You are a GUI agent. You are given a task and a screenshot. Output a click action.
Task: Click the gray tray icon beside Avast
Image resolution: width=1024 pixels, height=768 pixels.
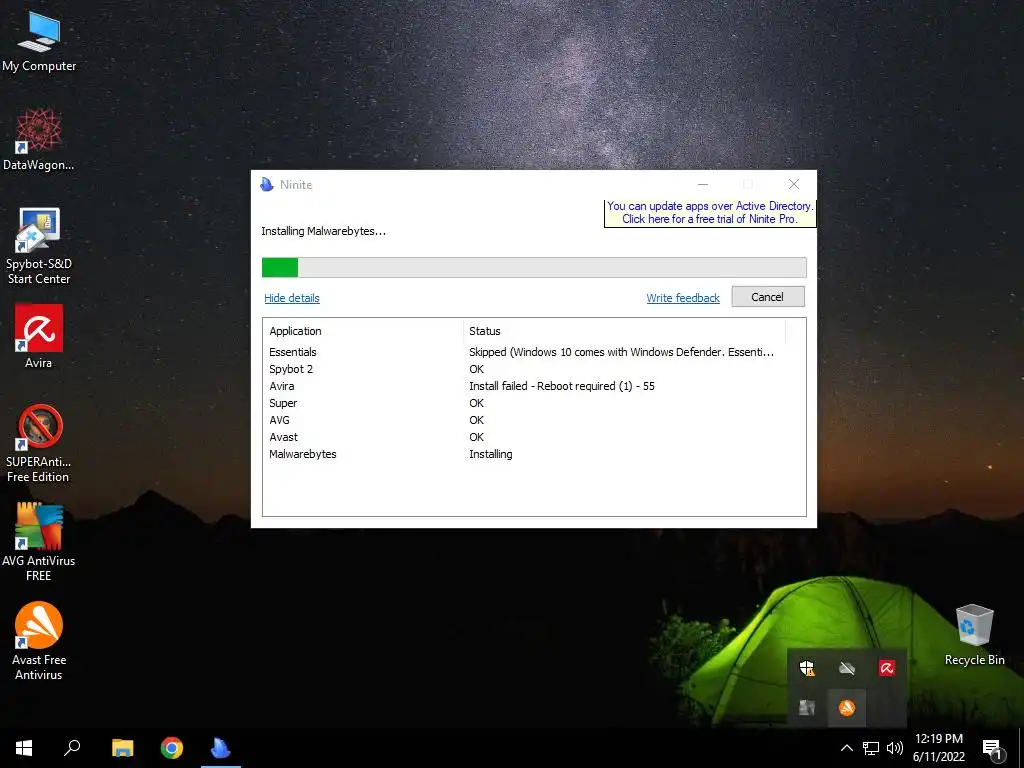(x=807, y=707)
